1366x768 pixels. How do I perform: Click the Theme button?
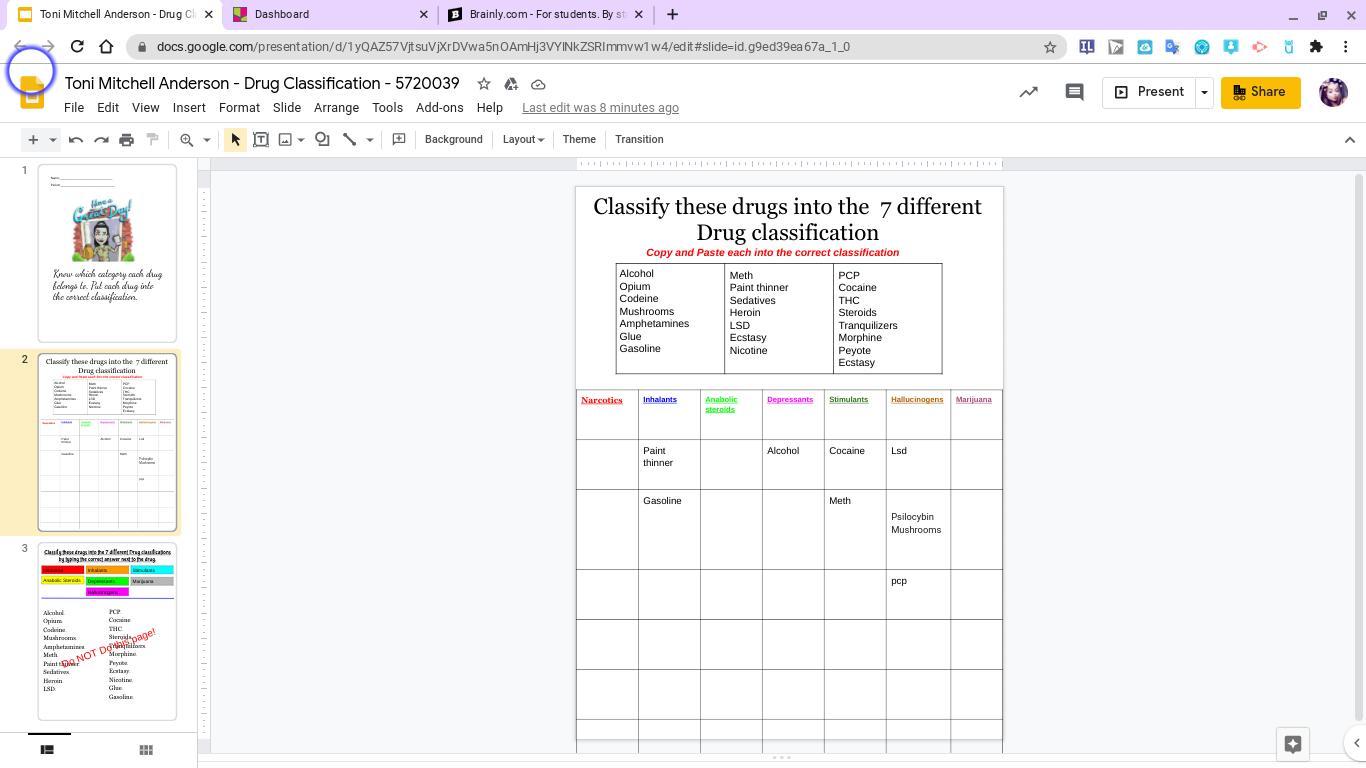[579, 140]
